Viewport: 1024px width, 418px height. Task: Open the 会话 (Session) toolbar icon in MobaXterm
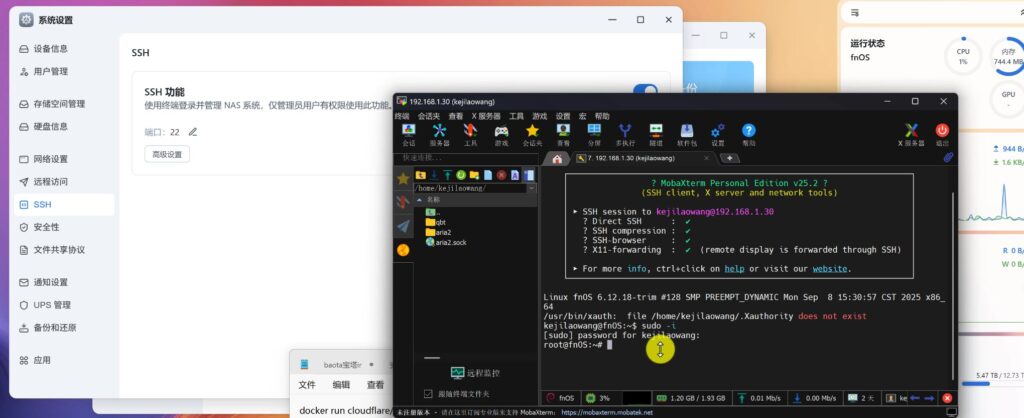point(408,135)
